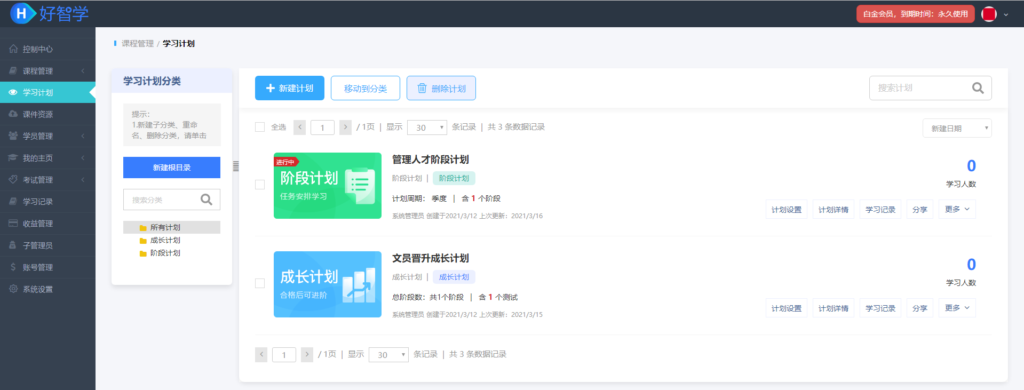Expand the 考试管理 submenu chevron
Viewport: 1024px width, 390px height.
83,180
